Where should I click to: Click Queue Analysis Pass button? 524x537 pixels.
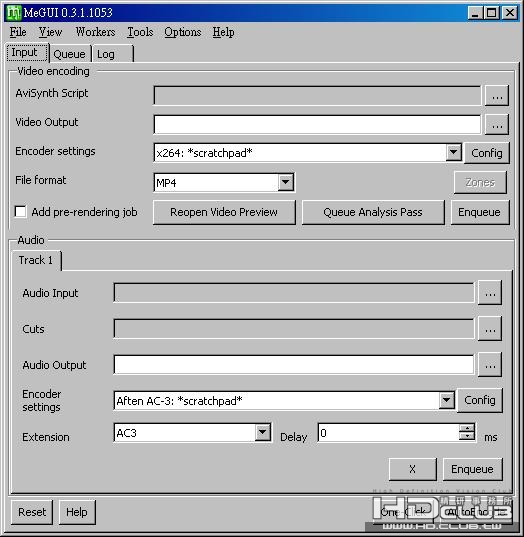point(373,212)
